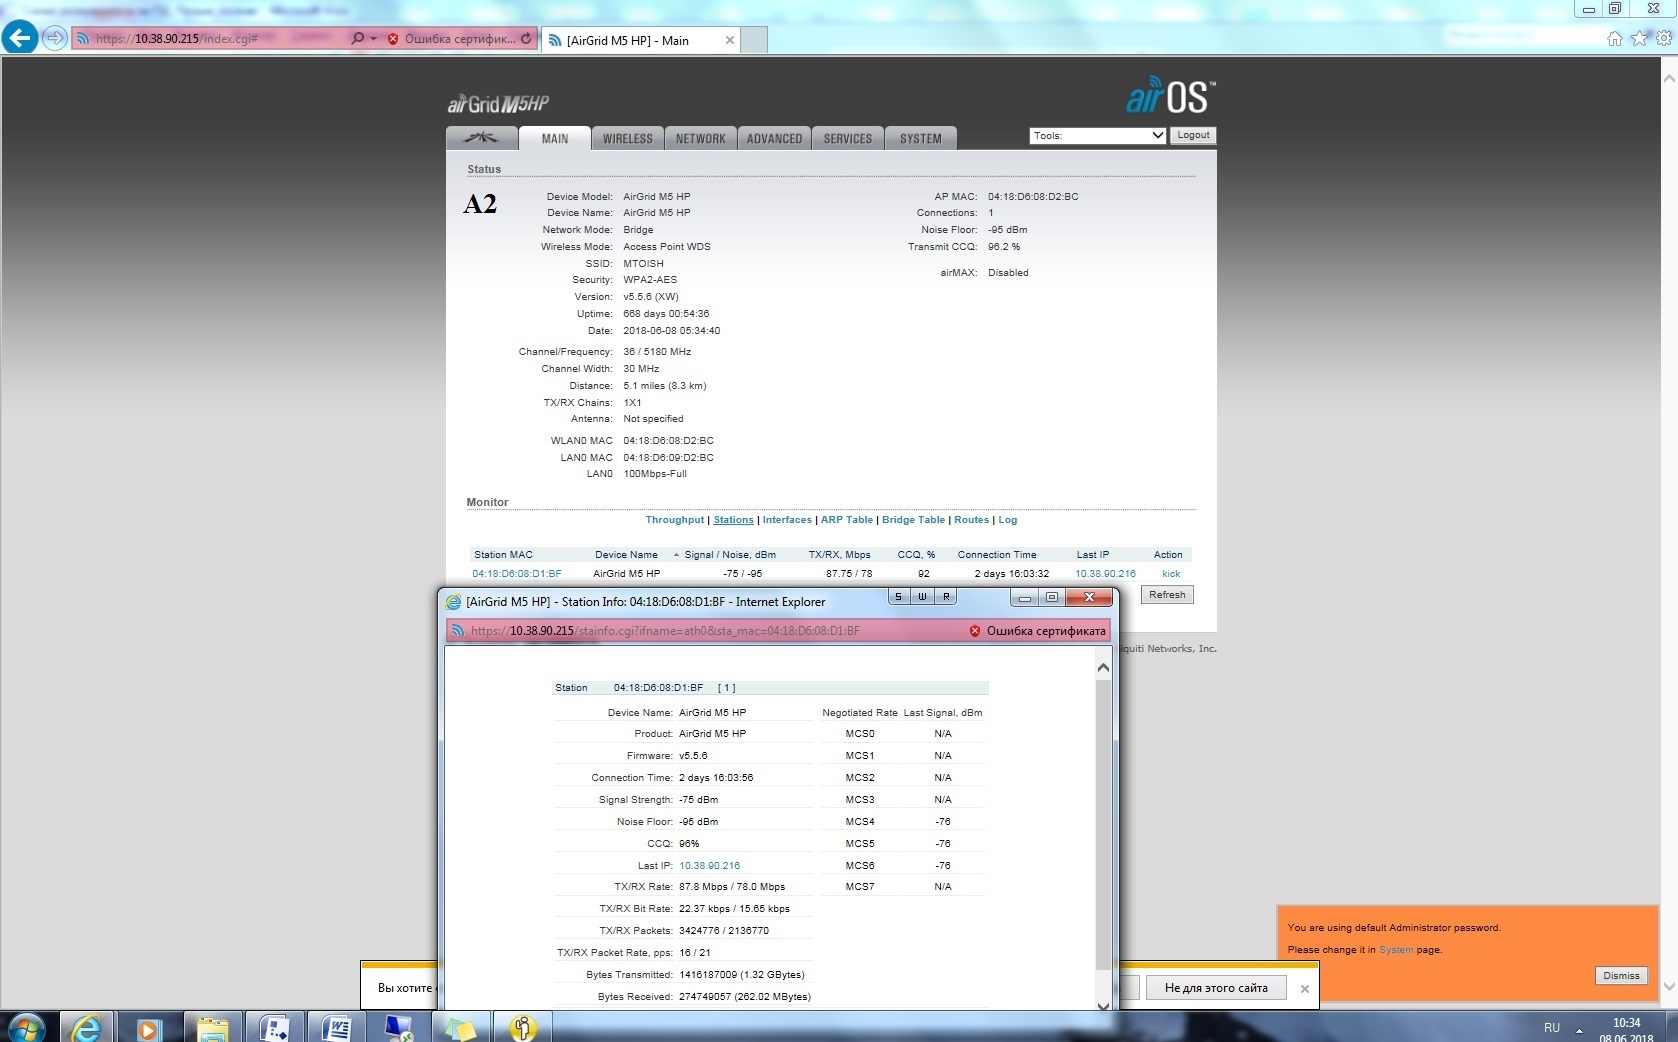Open the Bridge Table link
Screen dimensions: 1678x1042
tap(913, 520)
